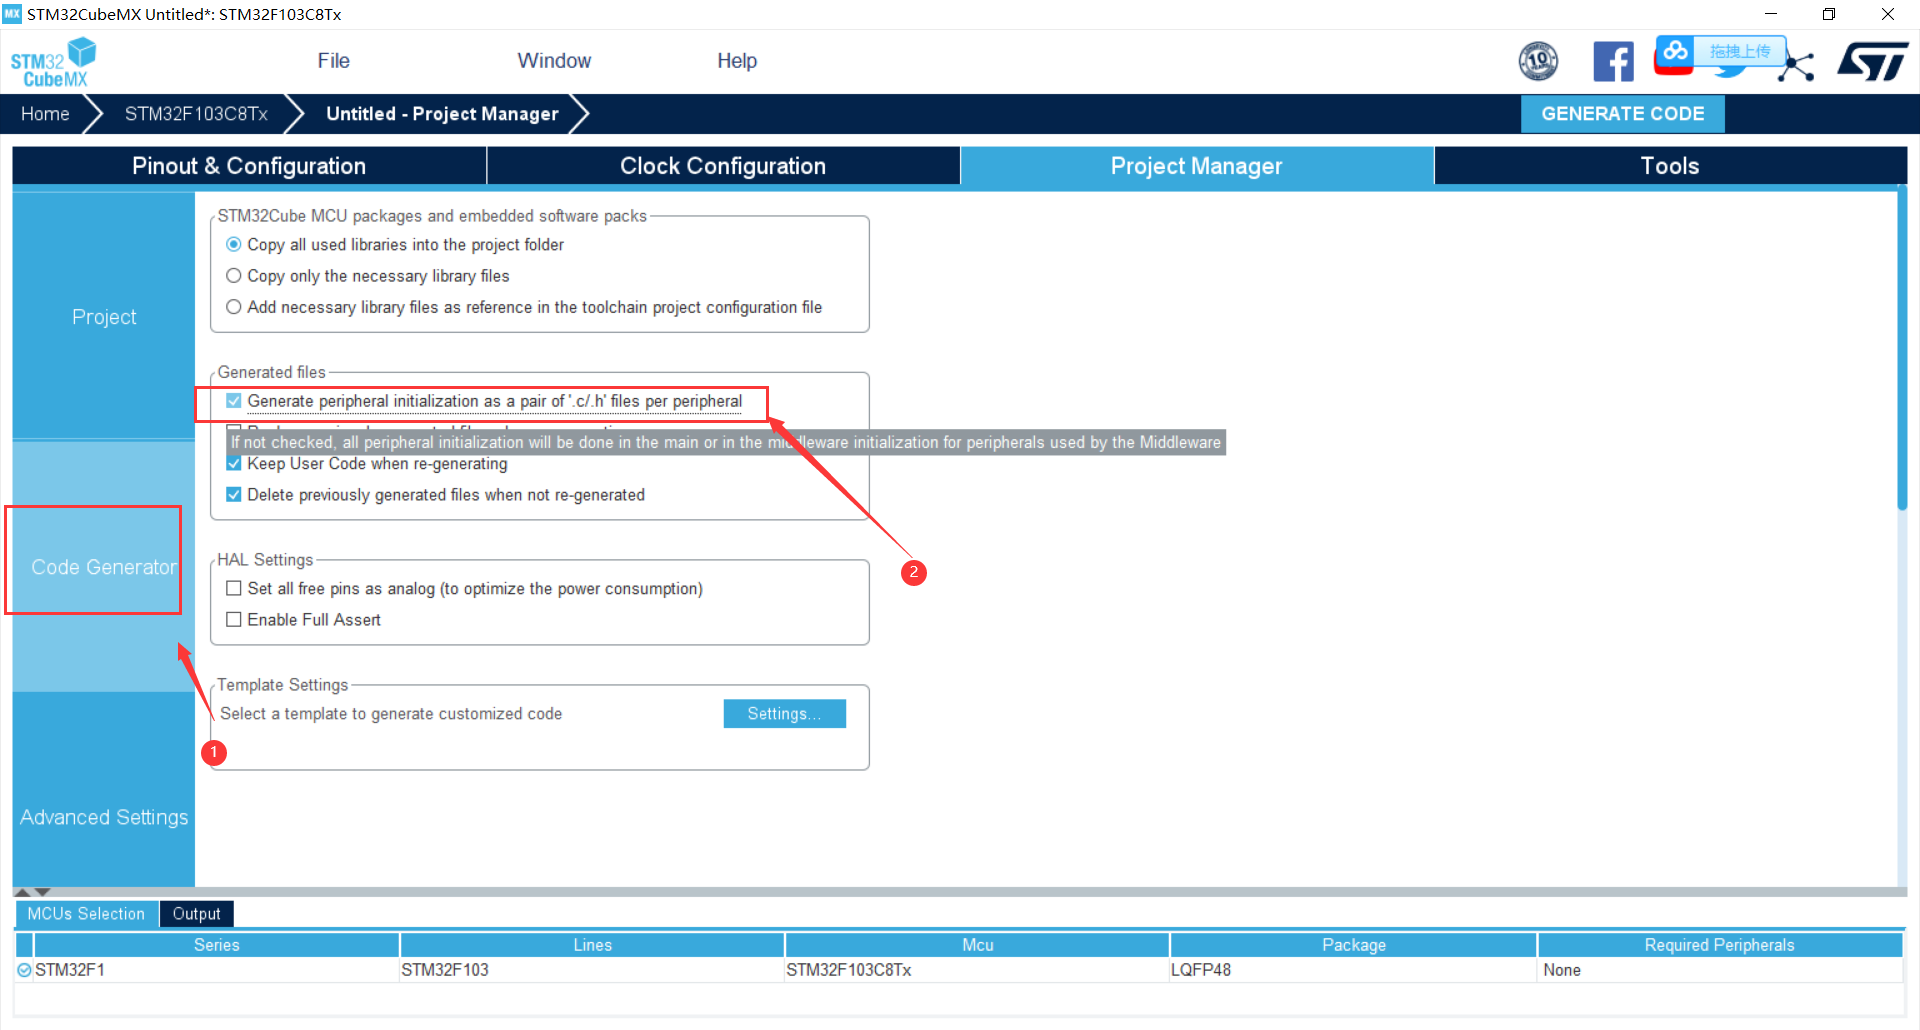Viewport: 1920px width, 1030px height.
Task: Switch to Pinout & Configuration tab
Action: [249, 166]
